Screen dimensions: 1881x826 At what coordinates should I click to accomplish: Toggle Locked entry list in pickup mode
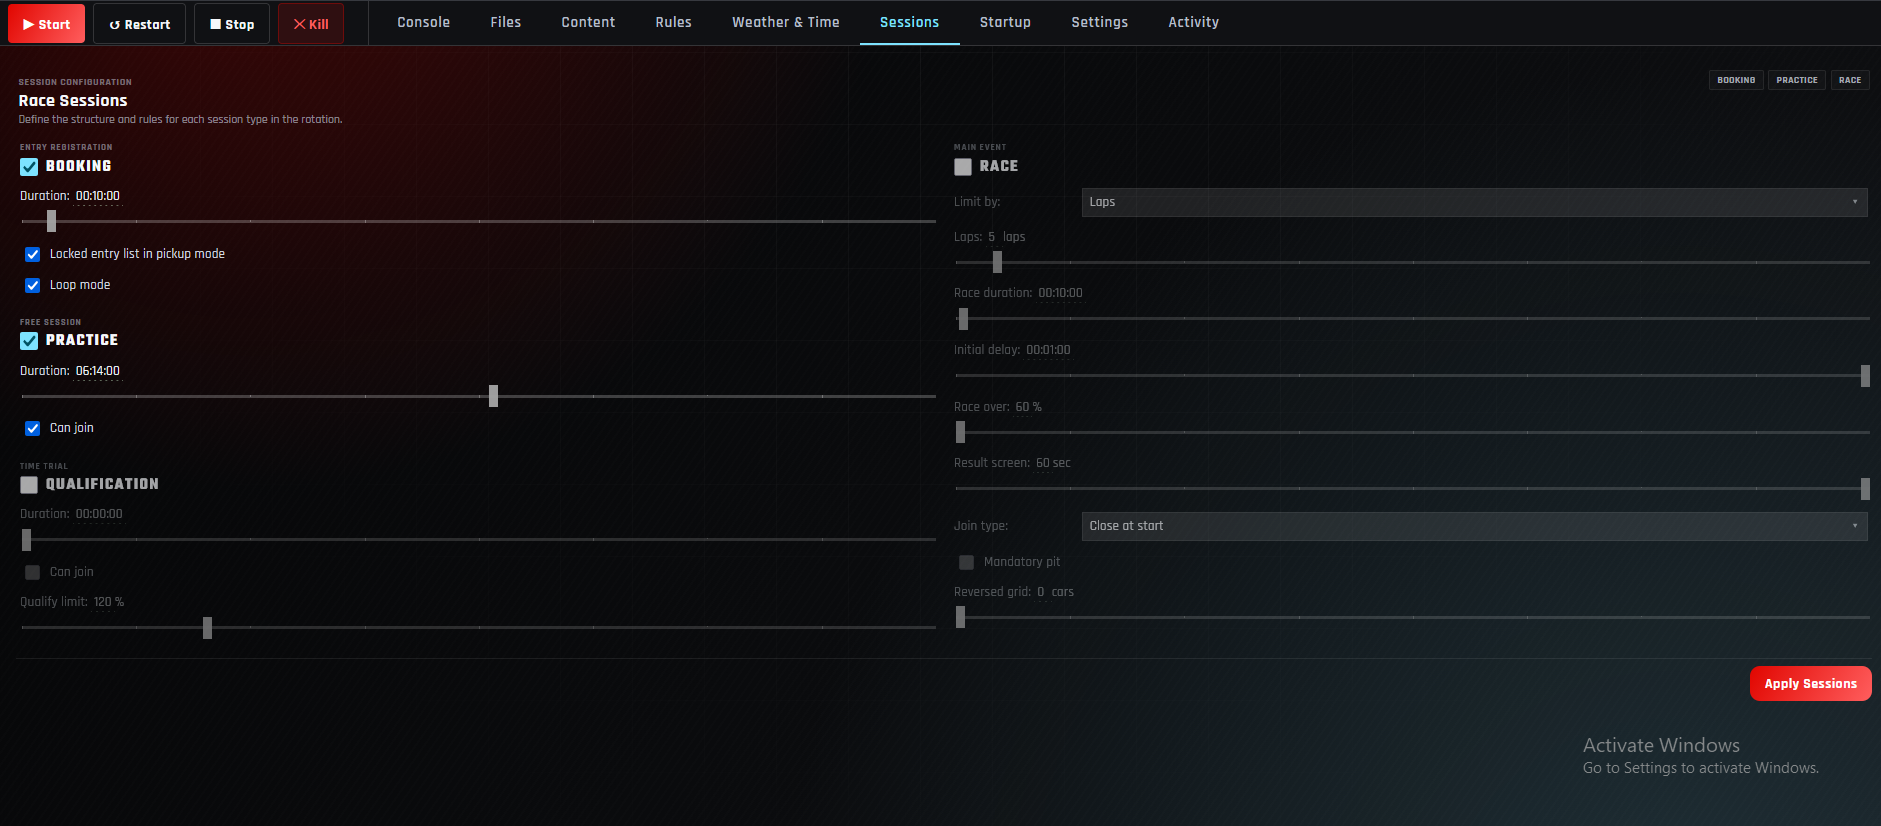33,254
